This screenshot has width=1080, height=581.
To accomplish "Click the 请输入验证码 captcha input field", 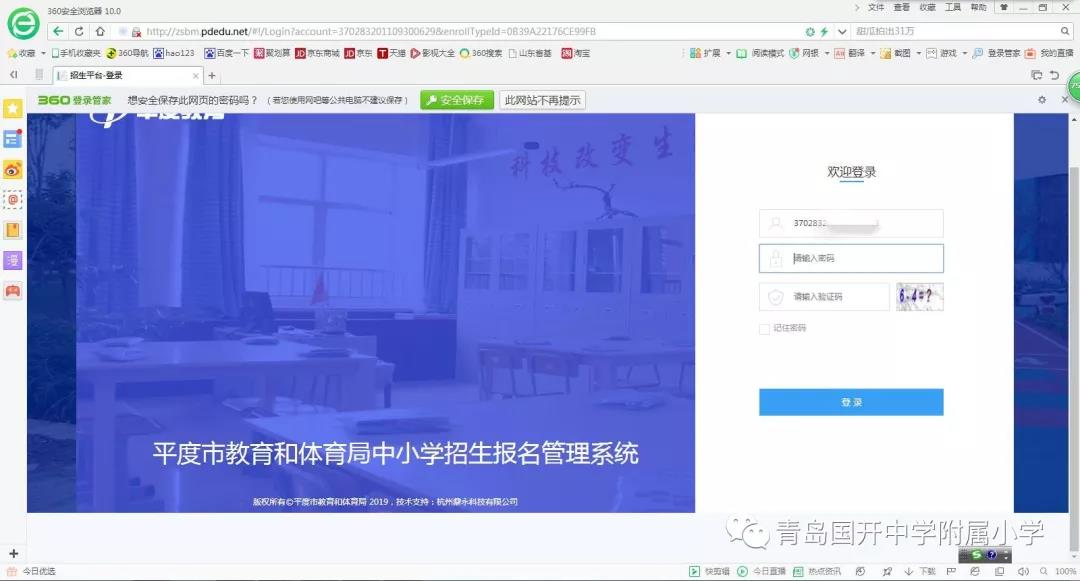I will [824, 297].
